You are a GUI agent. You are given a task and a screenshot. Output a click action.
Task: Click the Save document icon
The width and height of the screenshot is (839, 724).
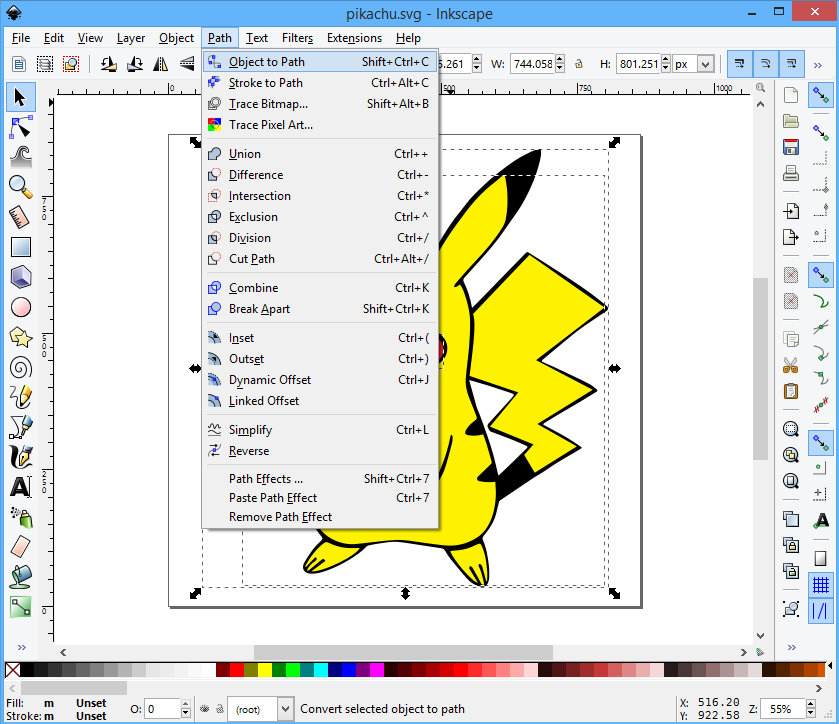coord(791,147)
